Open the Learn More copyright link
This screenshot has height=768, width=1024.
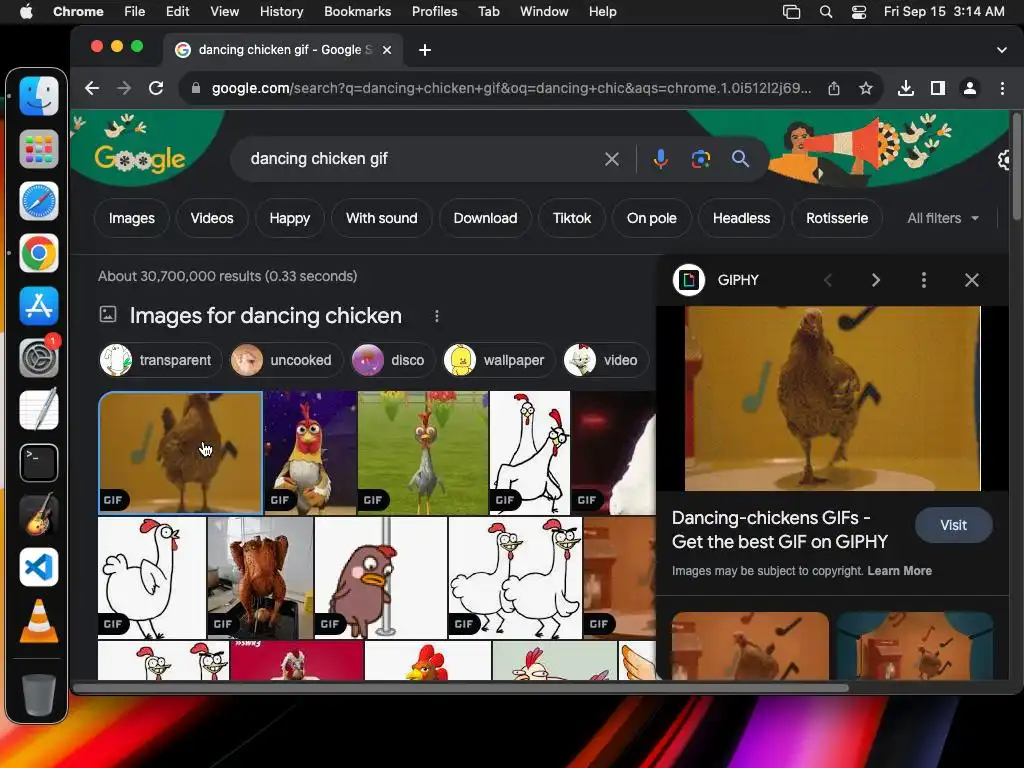point(899,571)
